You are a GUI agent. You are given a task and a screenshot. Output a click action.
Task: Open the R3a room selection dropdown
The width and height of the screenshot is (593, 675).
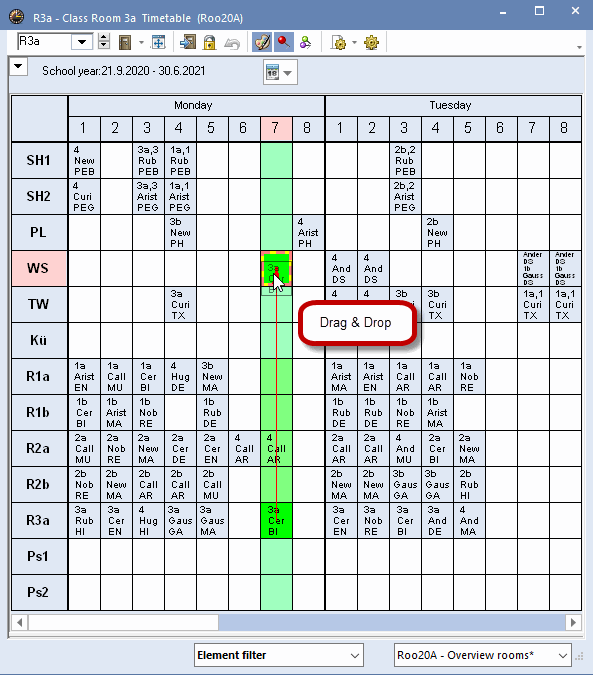[82, 42]
